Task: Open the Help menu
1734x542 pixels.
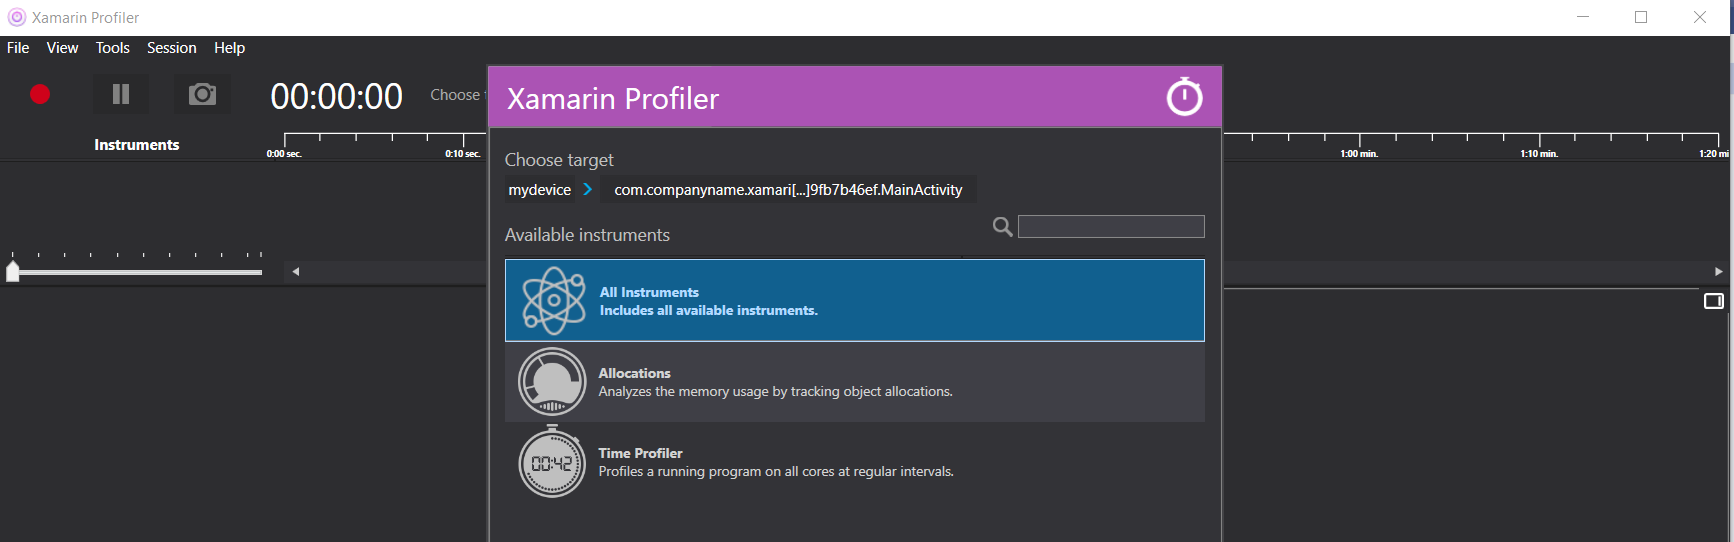Action: (229, 48)
